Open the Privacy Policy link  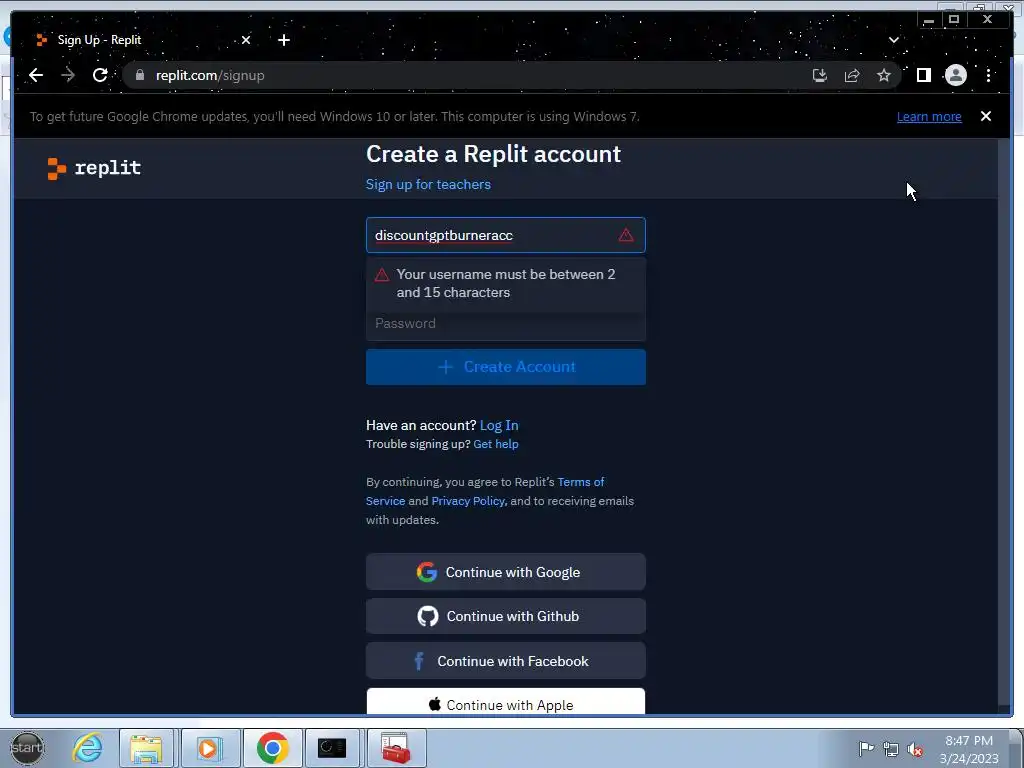coord(468,501)
